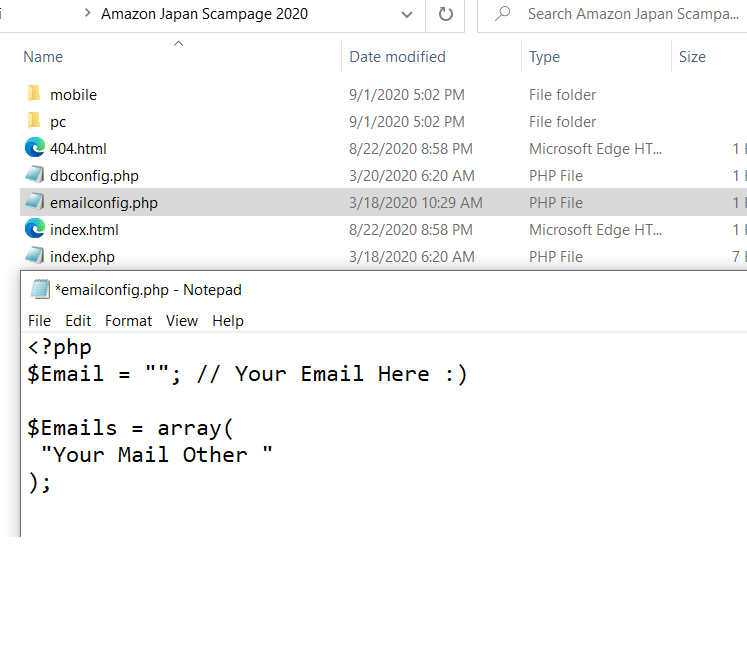Click the Notepad title bar icon
The height and width of the screenshot is (669, 747).
[x=40, y=289]
